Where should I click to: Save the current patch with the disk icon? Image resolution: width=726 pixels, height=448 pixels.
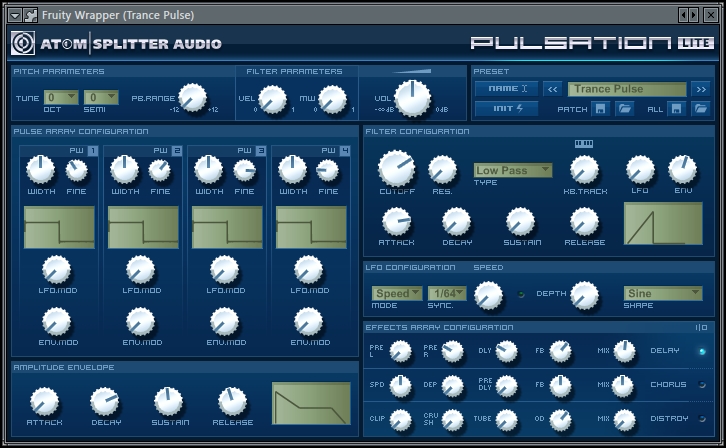coord(600,109)
